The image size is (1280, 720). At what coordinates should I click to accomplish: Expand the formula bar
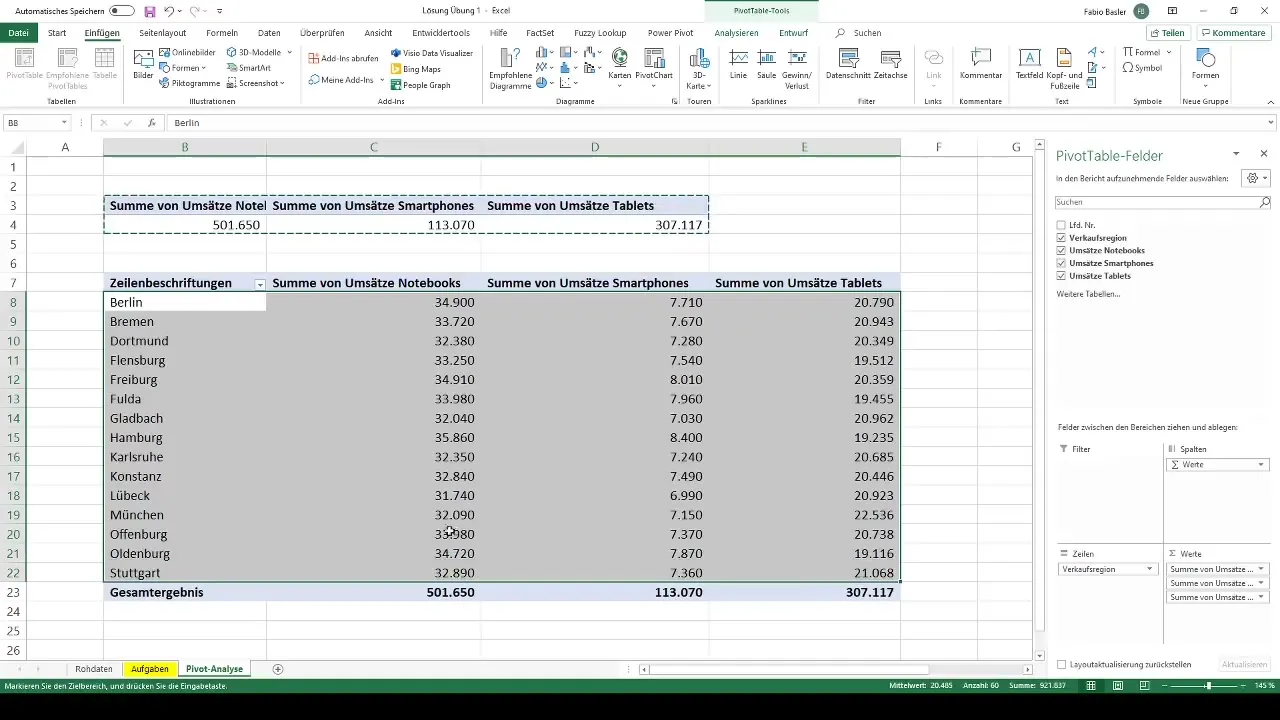click(1272, 122)
